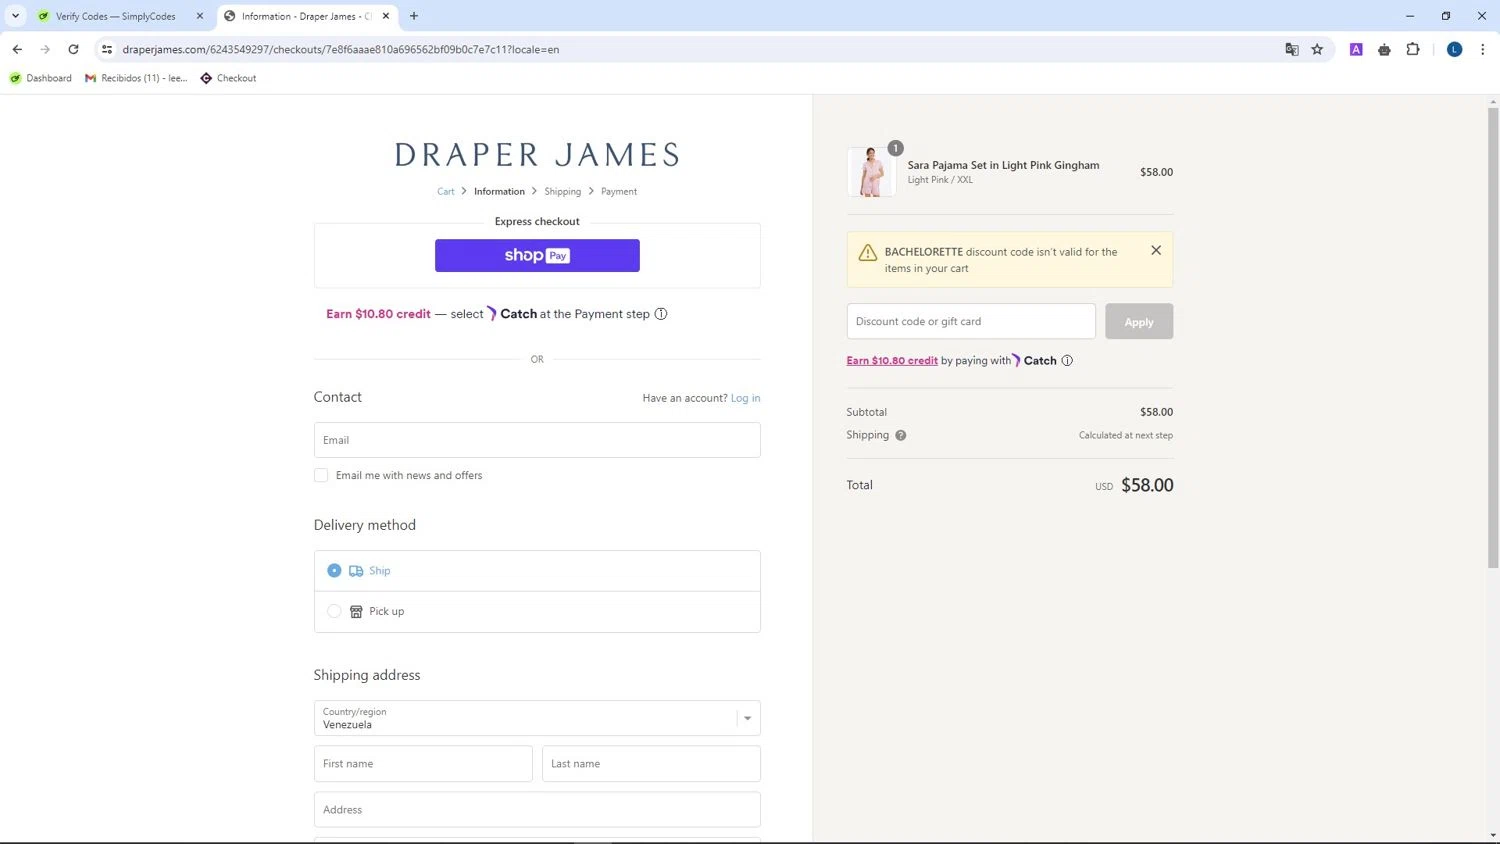Go back to the previous page
Viewport: 1500px width, 844px height.
pyautogui.click(x=17, y=49)
